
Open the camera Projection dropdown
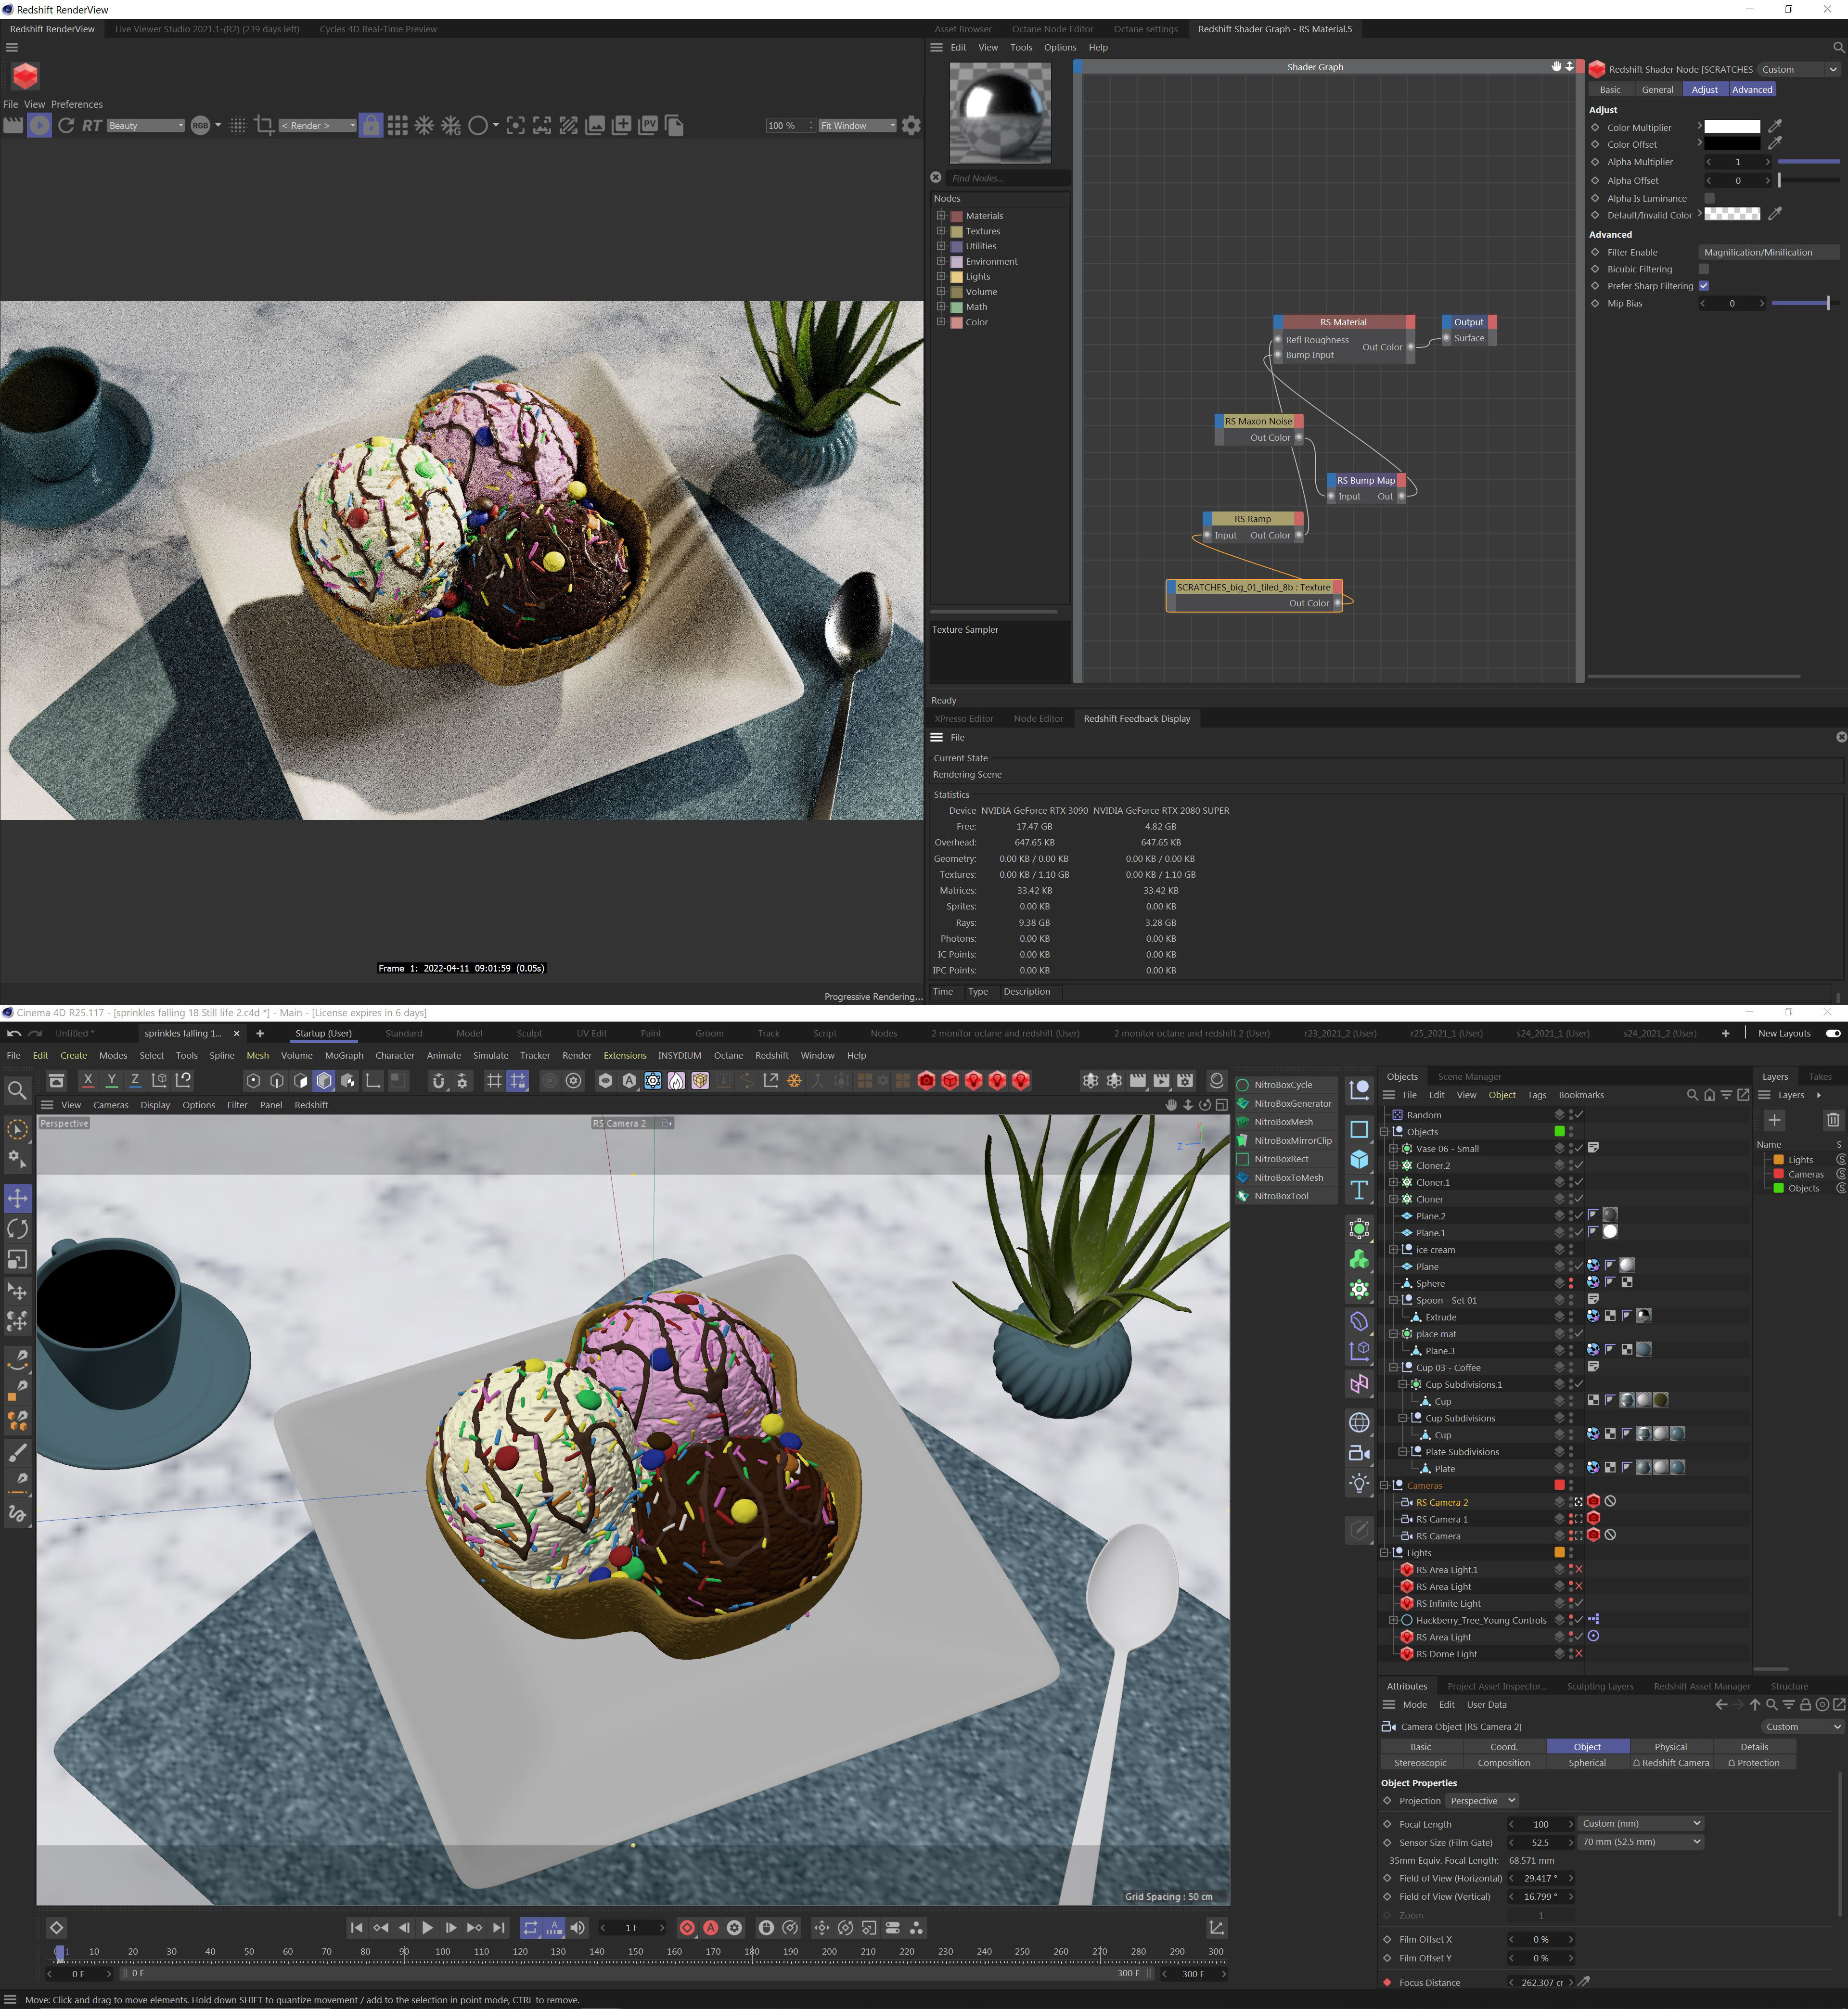click(x=1482, y=1800)
